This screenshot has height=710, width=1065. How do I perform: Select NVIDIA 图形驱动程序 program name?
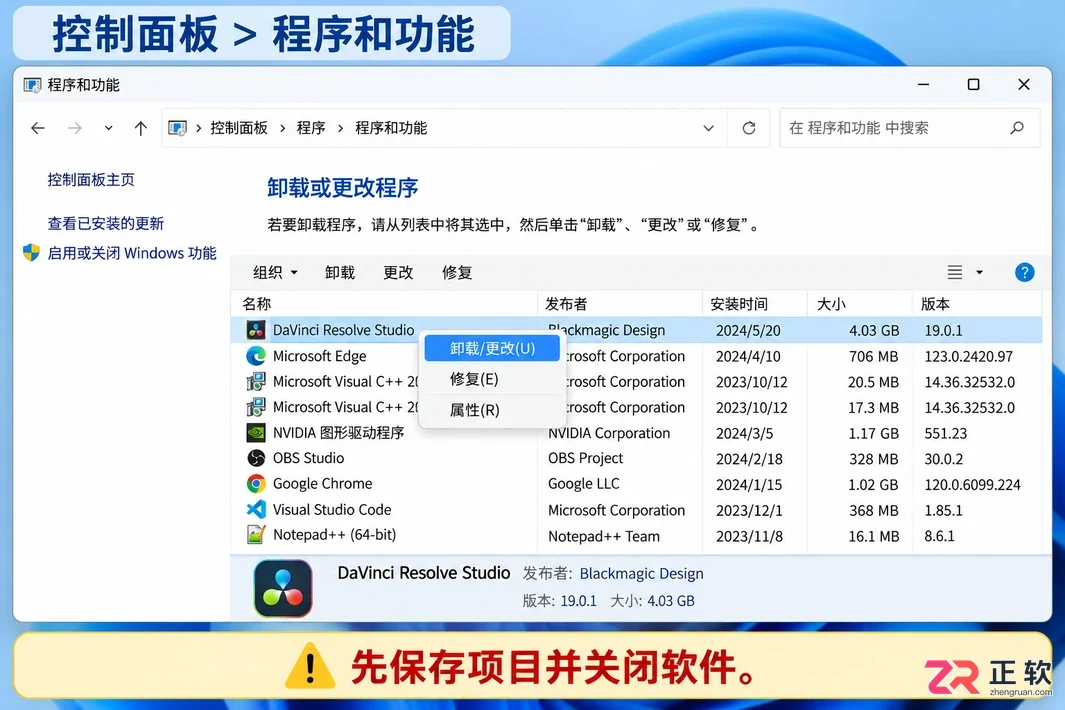tap(338, 433)
